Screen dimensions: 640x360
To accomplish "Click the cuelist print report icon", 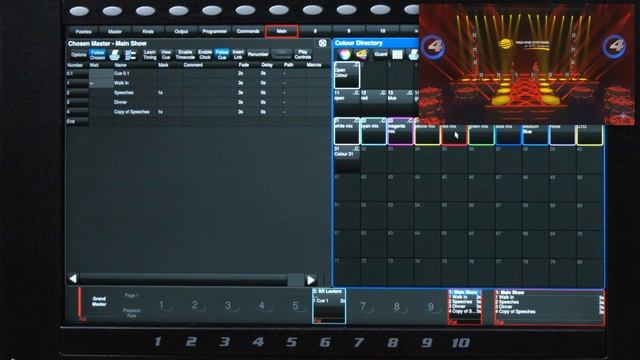I will (115, 55).
